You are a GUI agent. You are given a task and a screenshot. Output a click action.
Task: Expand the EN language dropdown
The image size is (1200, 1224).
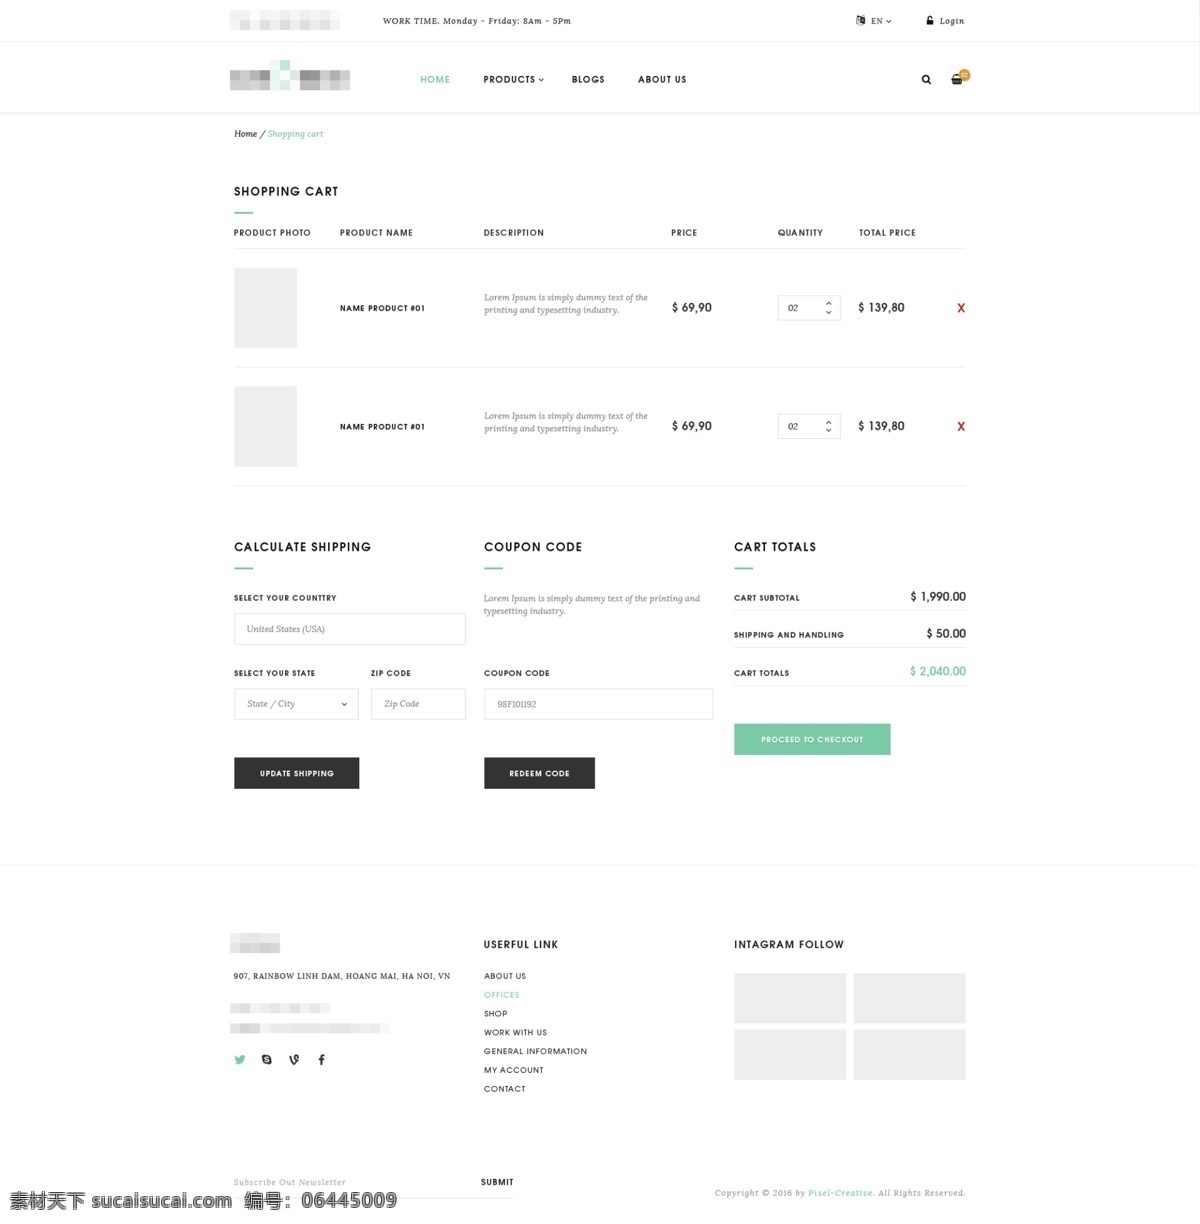(876, 20)
